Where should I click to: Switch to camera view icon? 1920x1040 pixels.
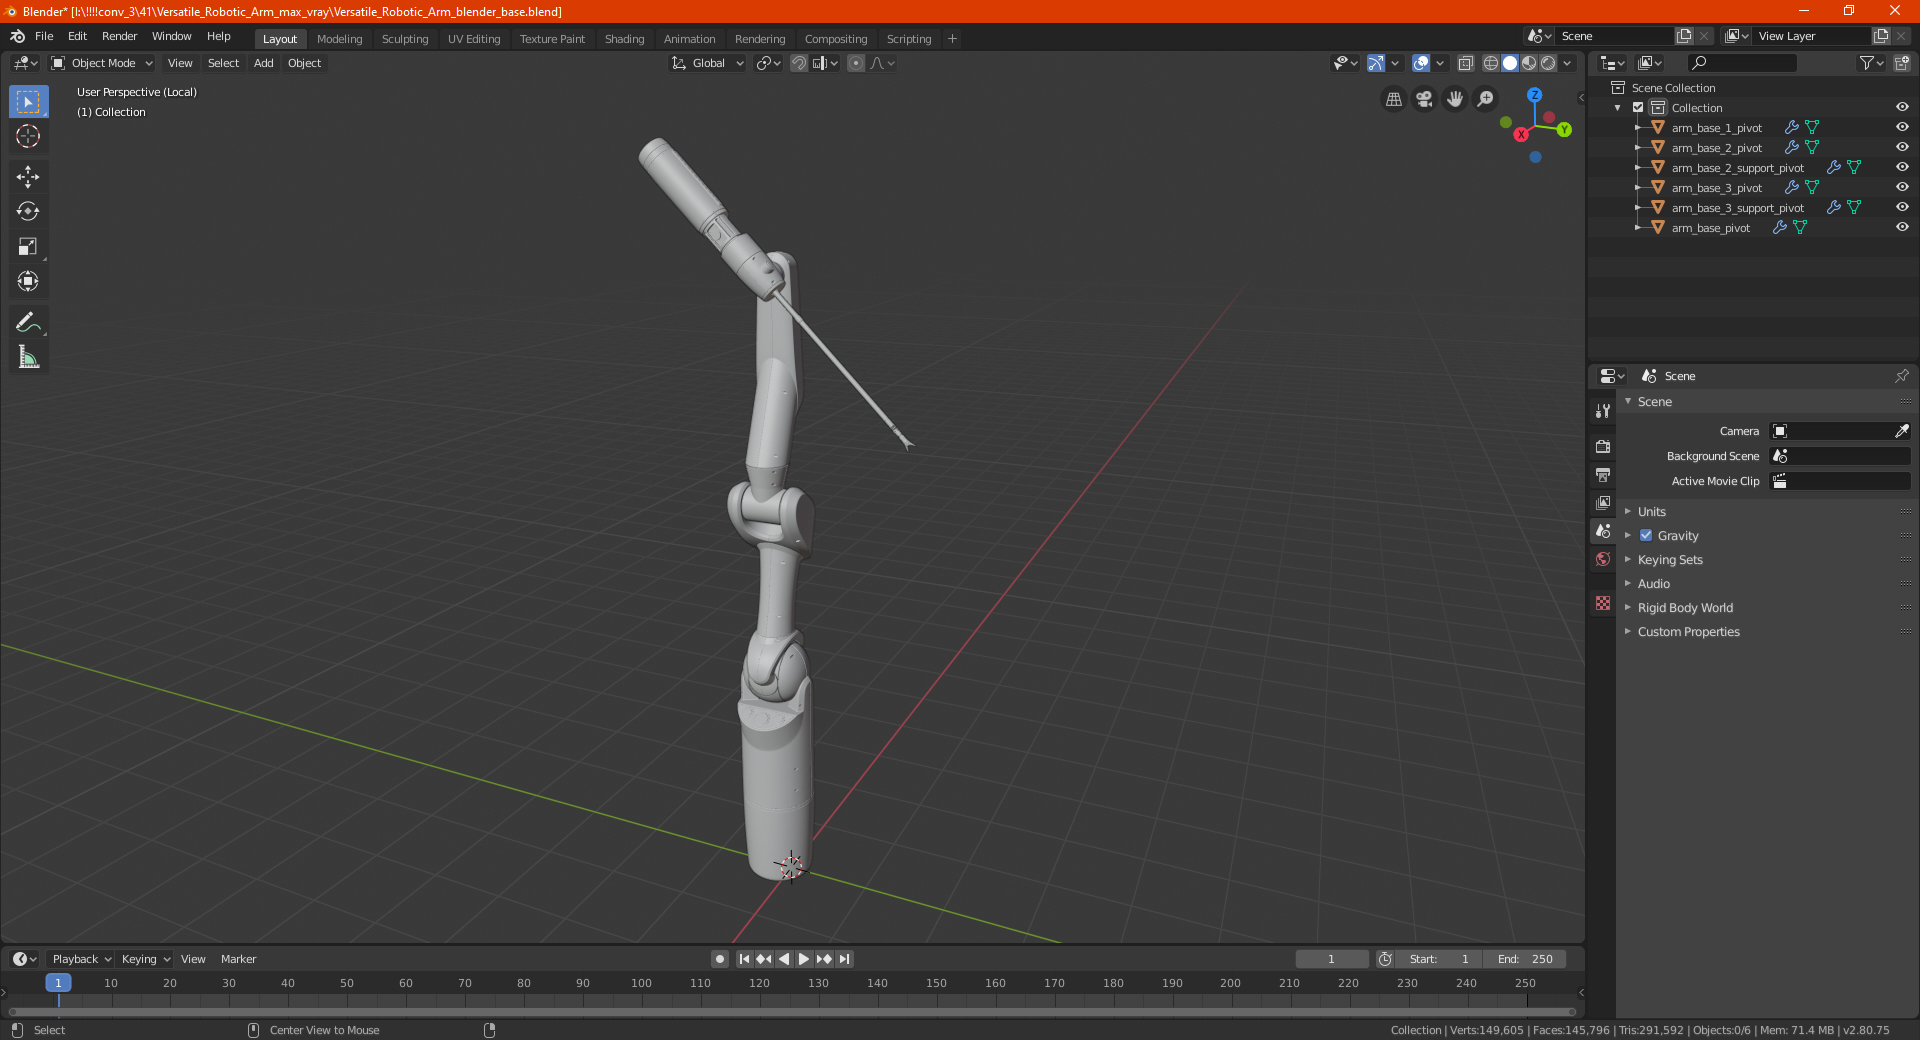(1424, 99)
